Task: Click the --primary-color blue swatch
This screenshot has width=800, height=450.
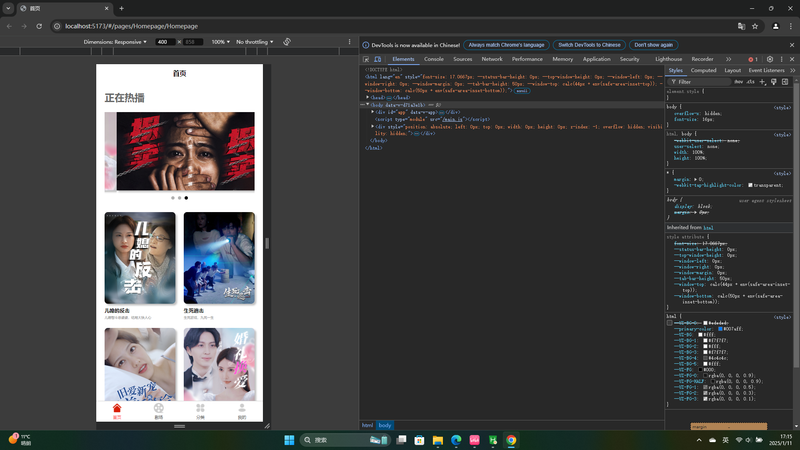Action: click(x=720, y=329)
